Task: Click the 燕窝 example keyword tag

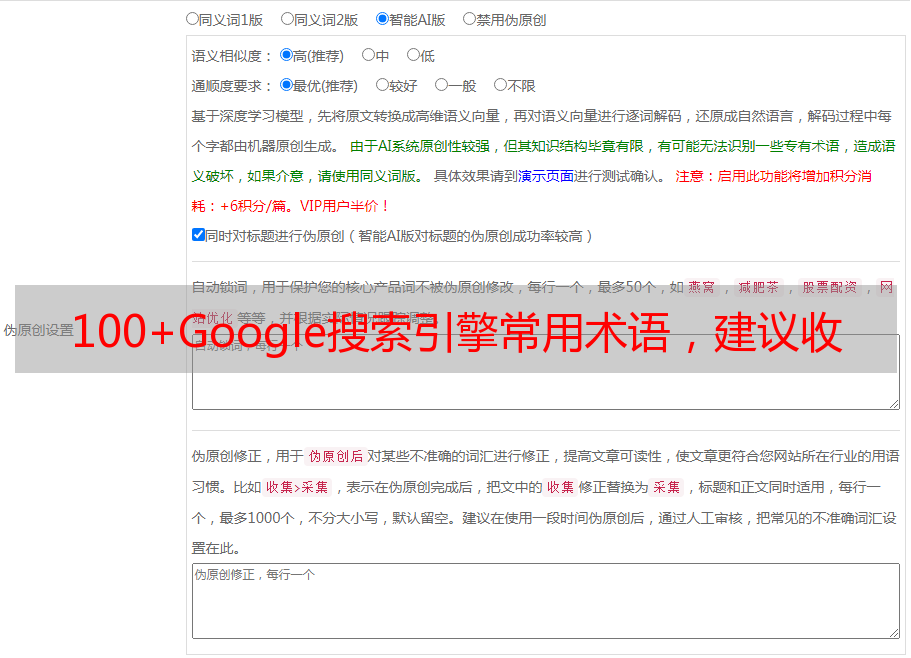Action: (x=701, y=287)
